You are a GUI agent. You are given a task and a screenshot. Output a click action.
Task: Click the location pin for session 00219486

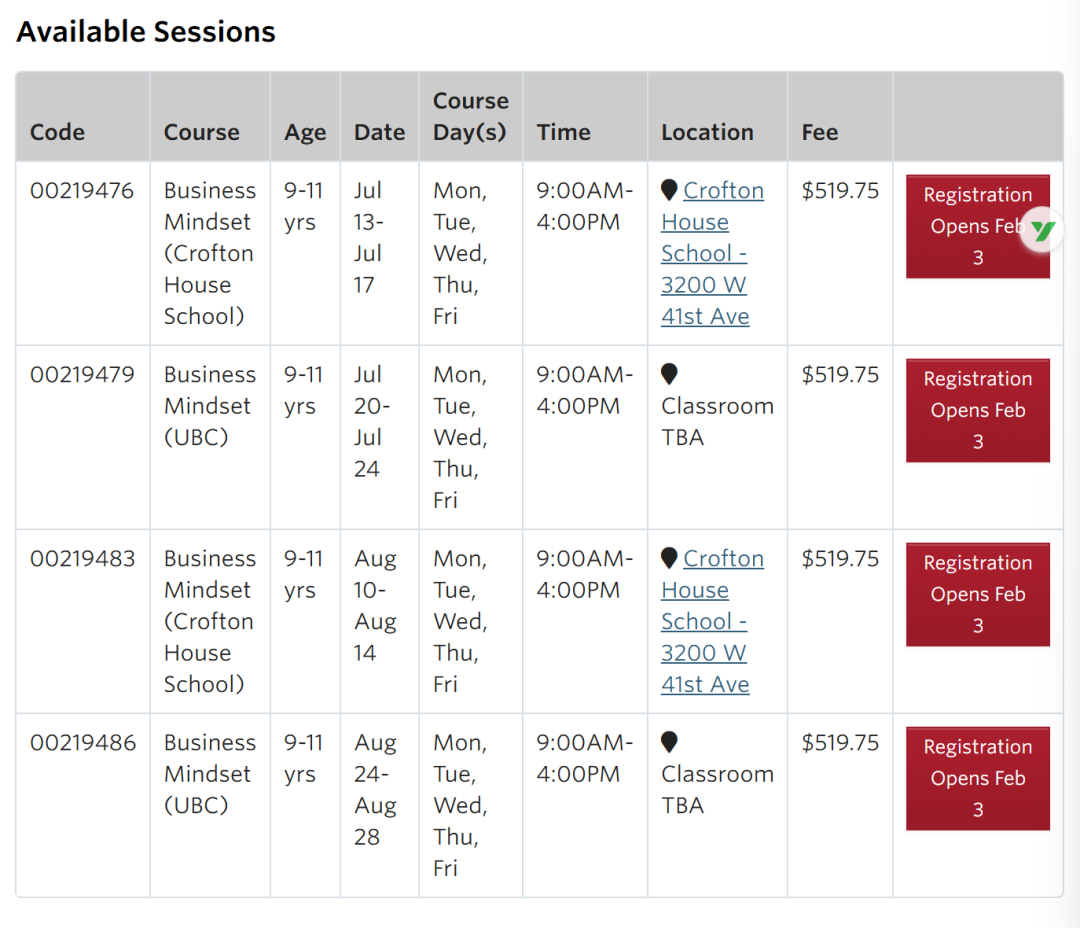tap(669, 742)
